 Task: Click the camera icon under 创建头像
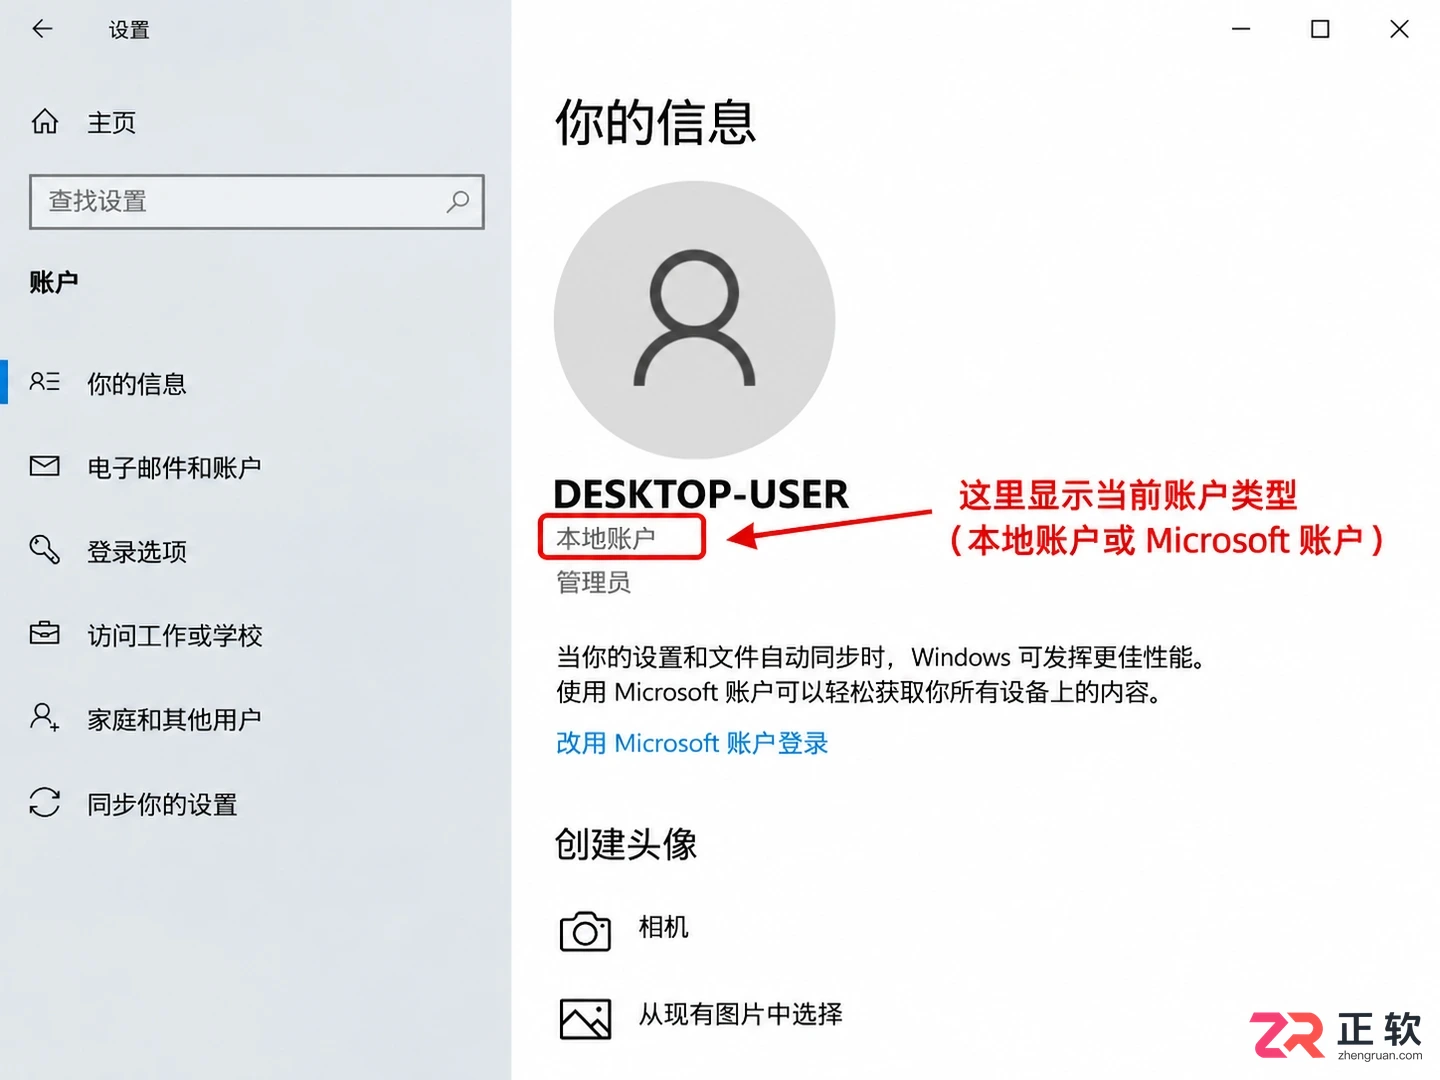(585, 931)
